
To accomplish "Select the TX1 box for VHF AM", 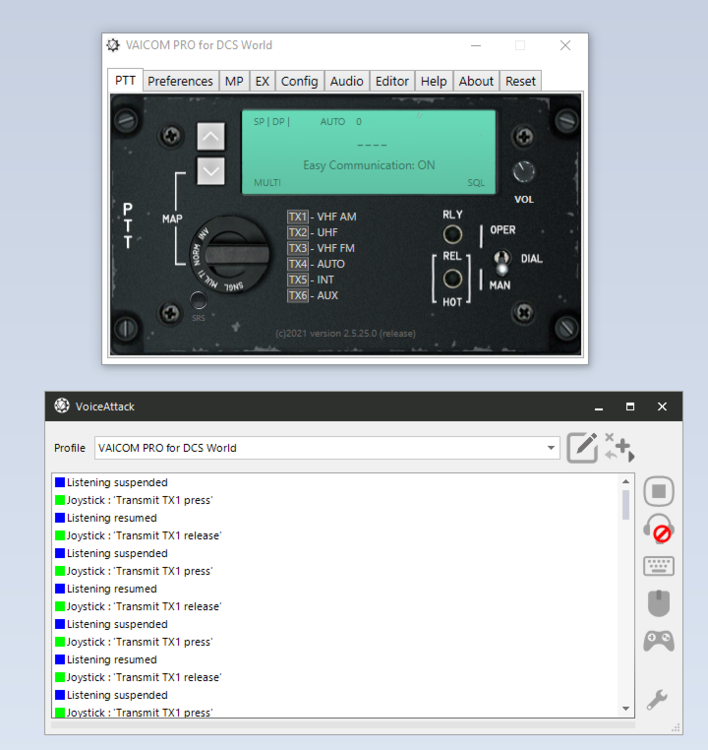I will pos(298,217).
